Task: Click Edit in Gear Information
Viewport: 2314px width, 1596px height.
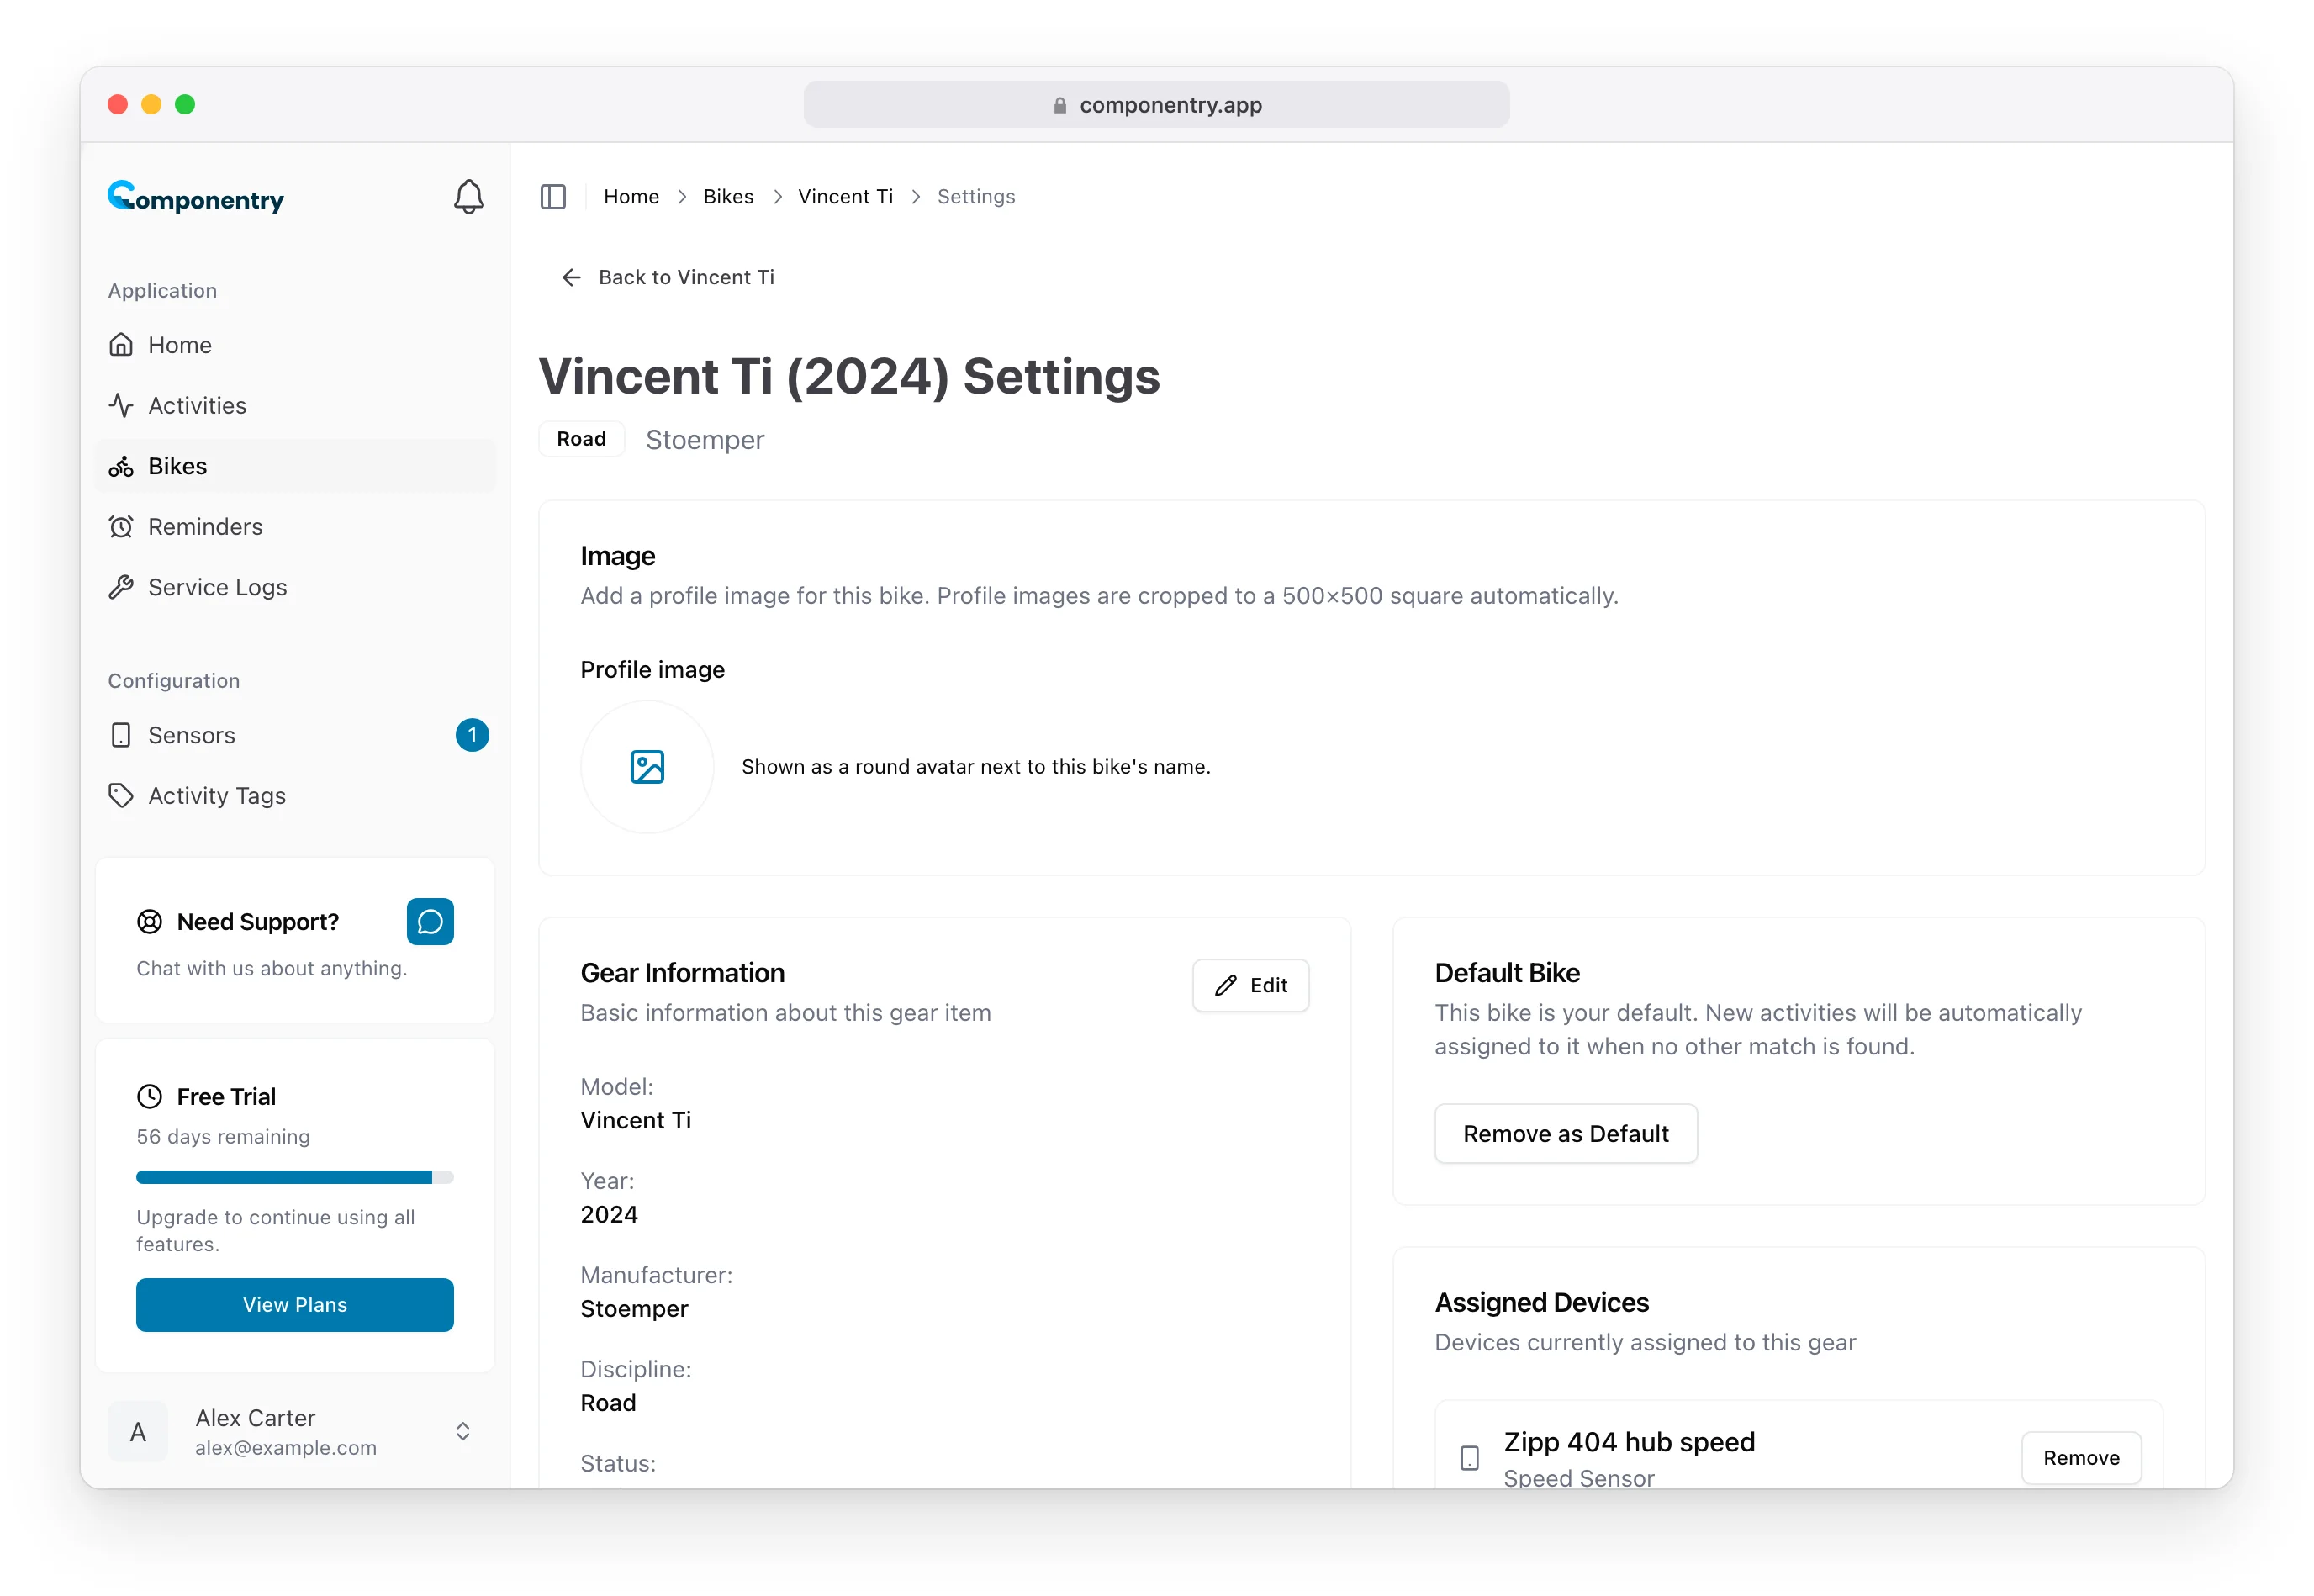Action: 1250,986
